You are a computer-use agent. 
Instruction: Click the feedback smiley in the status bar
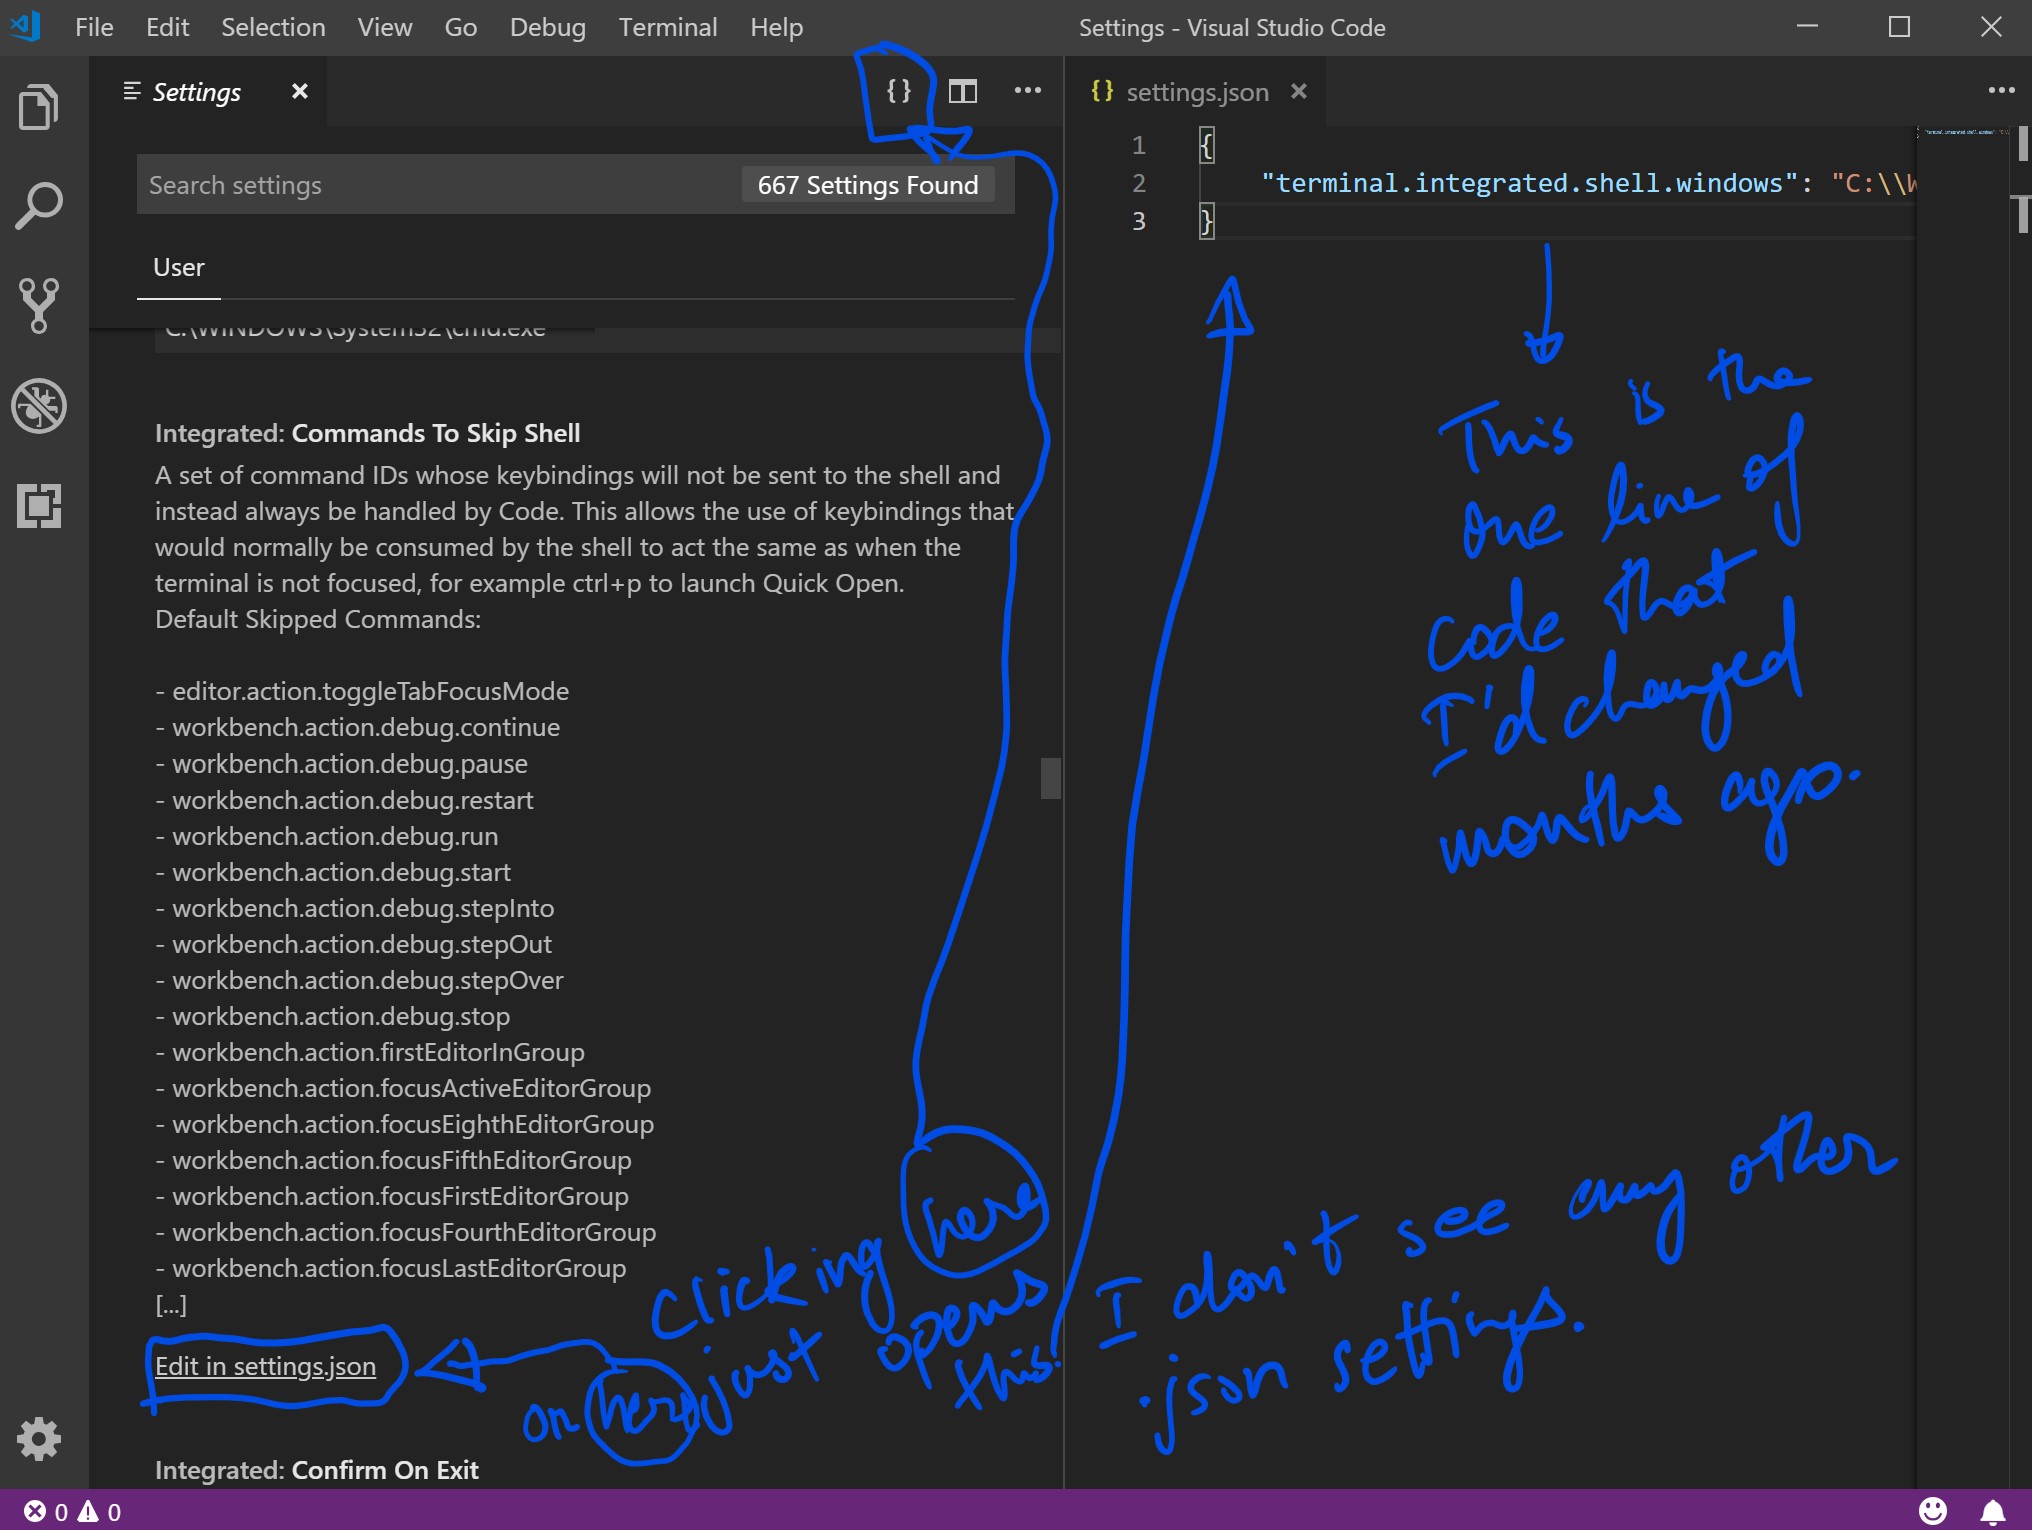pos(1934,1511)
